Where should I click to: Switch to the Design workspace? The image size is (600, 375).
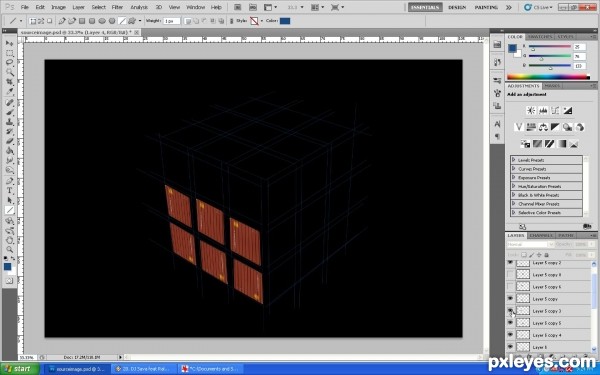pyautogui.click(x=457, y=7)
